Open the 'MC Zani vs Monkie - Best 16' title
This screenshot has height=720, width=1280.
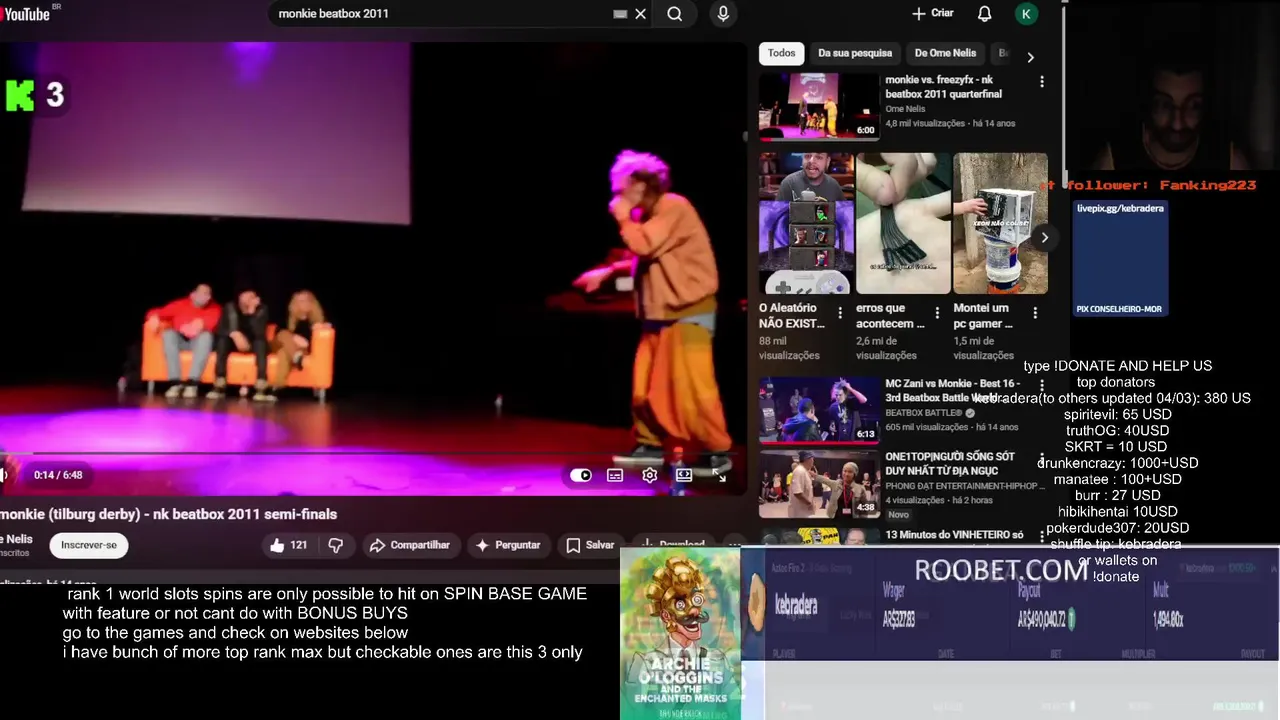click(x=952, y=391)
